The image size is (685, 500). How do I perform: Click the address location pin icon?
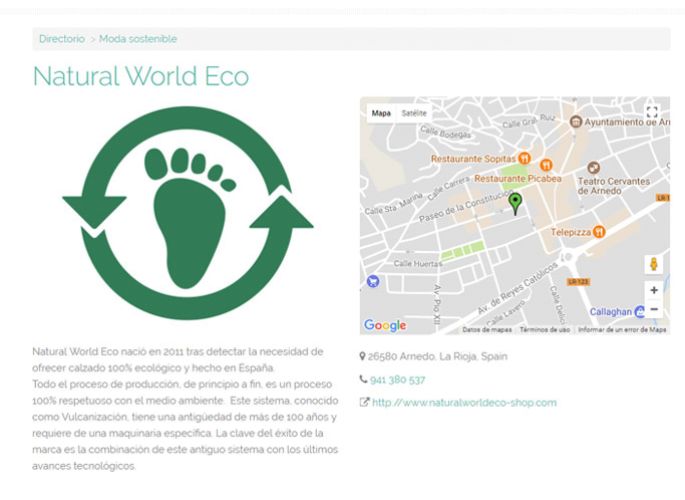[x=362, y=356]
